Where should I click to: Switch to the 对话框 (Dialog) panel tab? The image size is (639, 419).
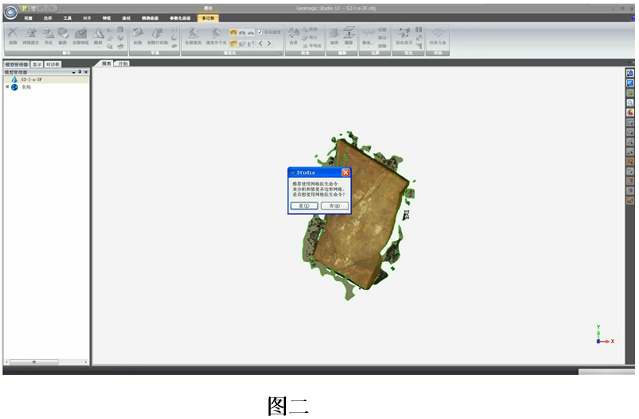tap(52, 64)
